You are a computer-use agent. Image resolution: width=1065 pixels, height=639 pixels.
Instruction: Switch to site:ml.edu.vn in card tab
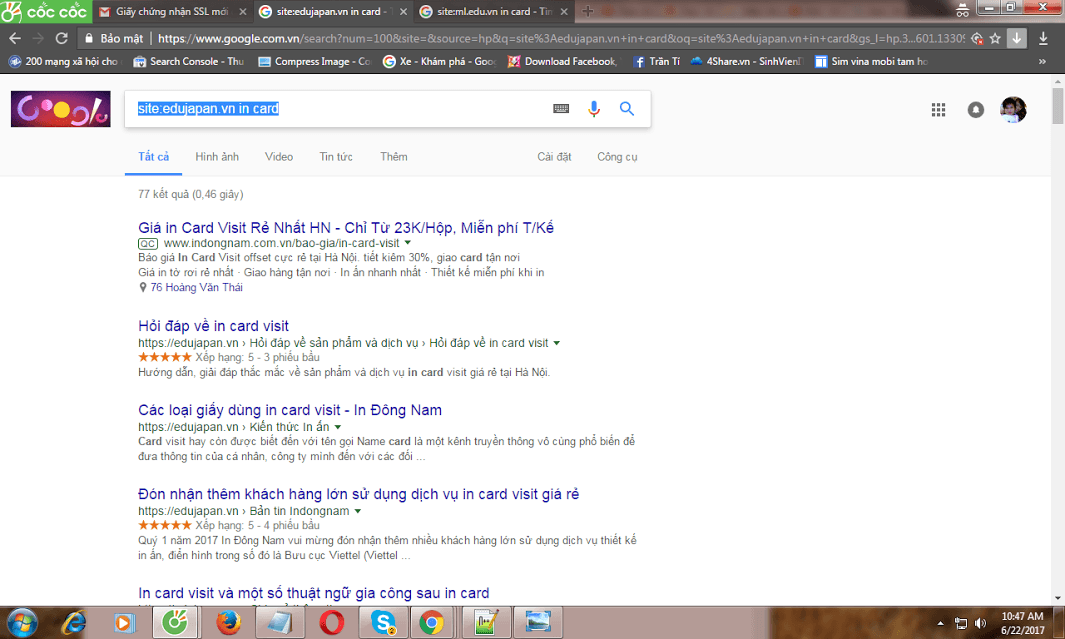[x=494, y=12]
